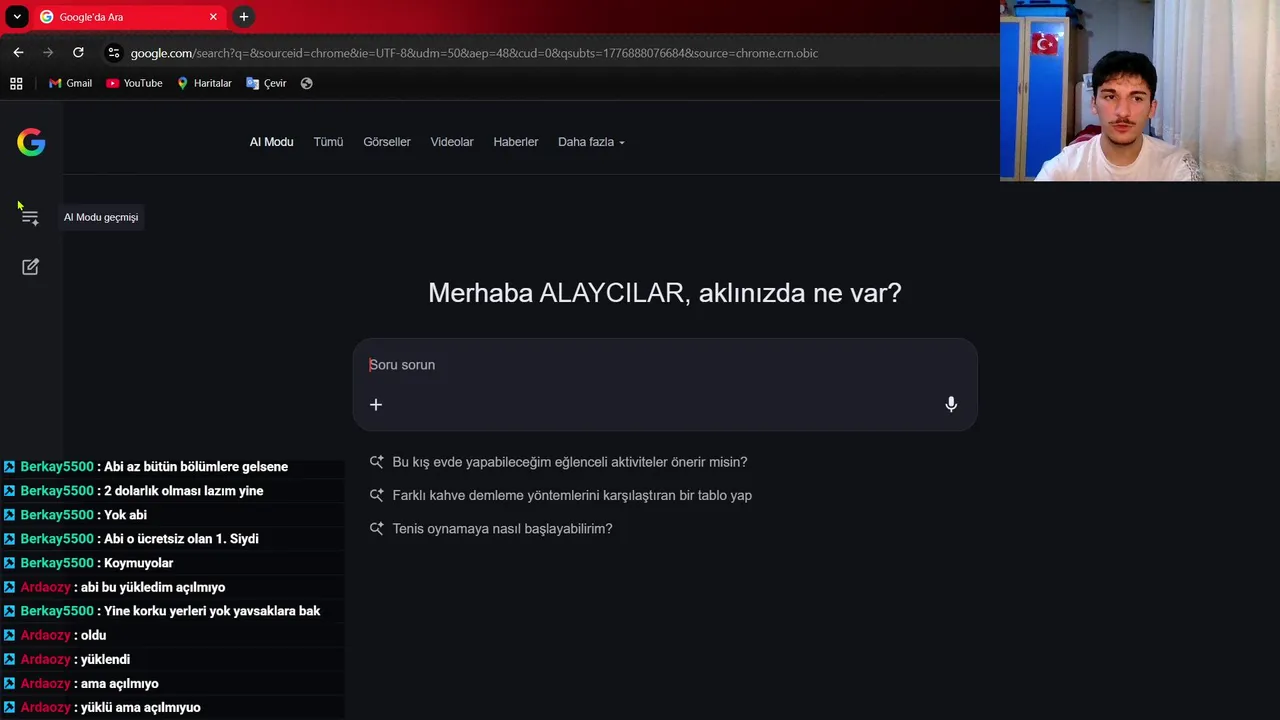Image resolution: width=1280 pixels, height=720 pixels.
Task: Reload the current page
Action: click(78, 53)
